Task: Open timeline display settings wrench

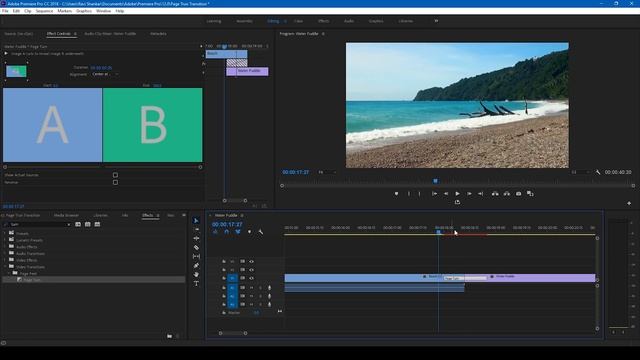Action: (261, 232)
